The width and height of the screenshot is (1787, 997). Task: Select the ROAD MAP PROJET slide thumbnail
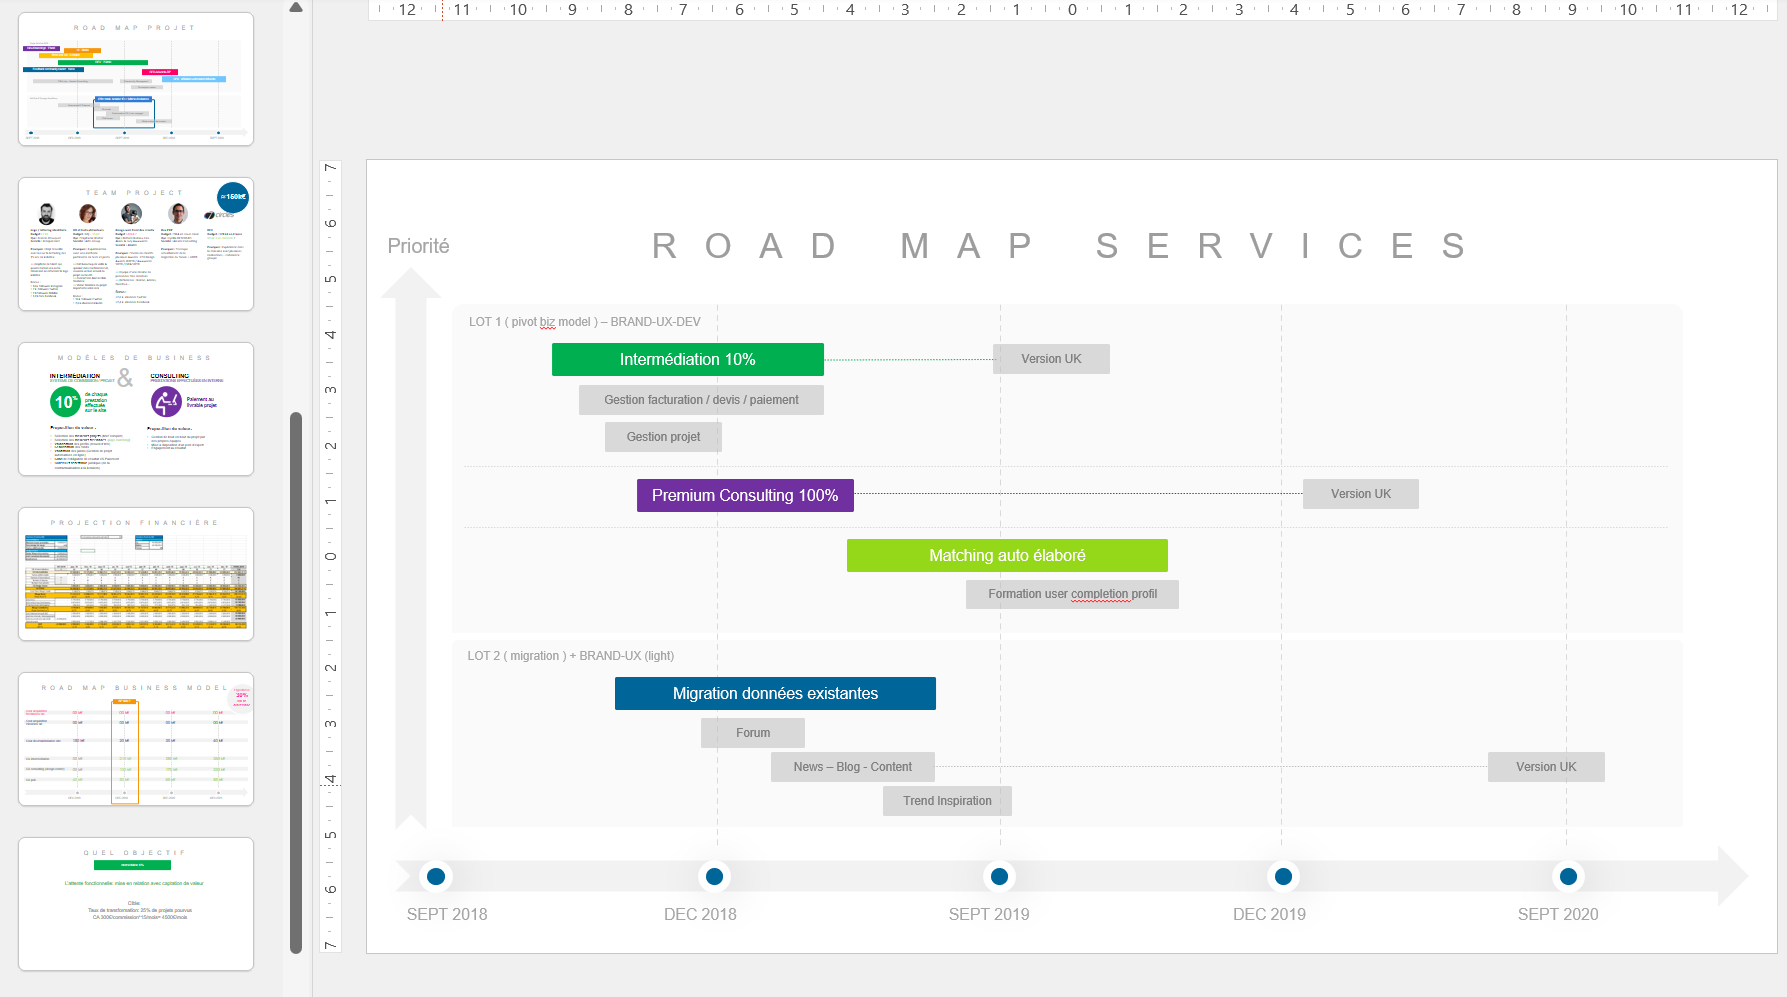click(x=136, y=79)
